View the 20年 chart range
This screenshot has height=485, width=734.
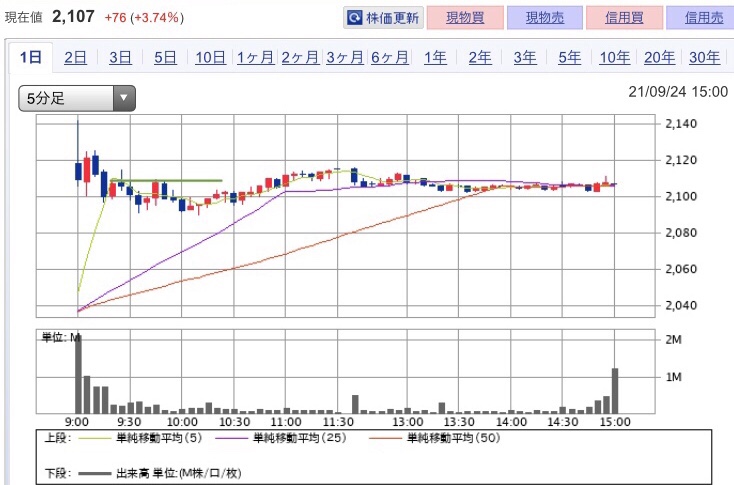pyautogui.click(x=660, y=58)
